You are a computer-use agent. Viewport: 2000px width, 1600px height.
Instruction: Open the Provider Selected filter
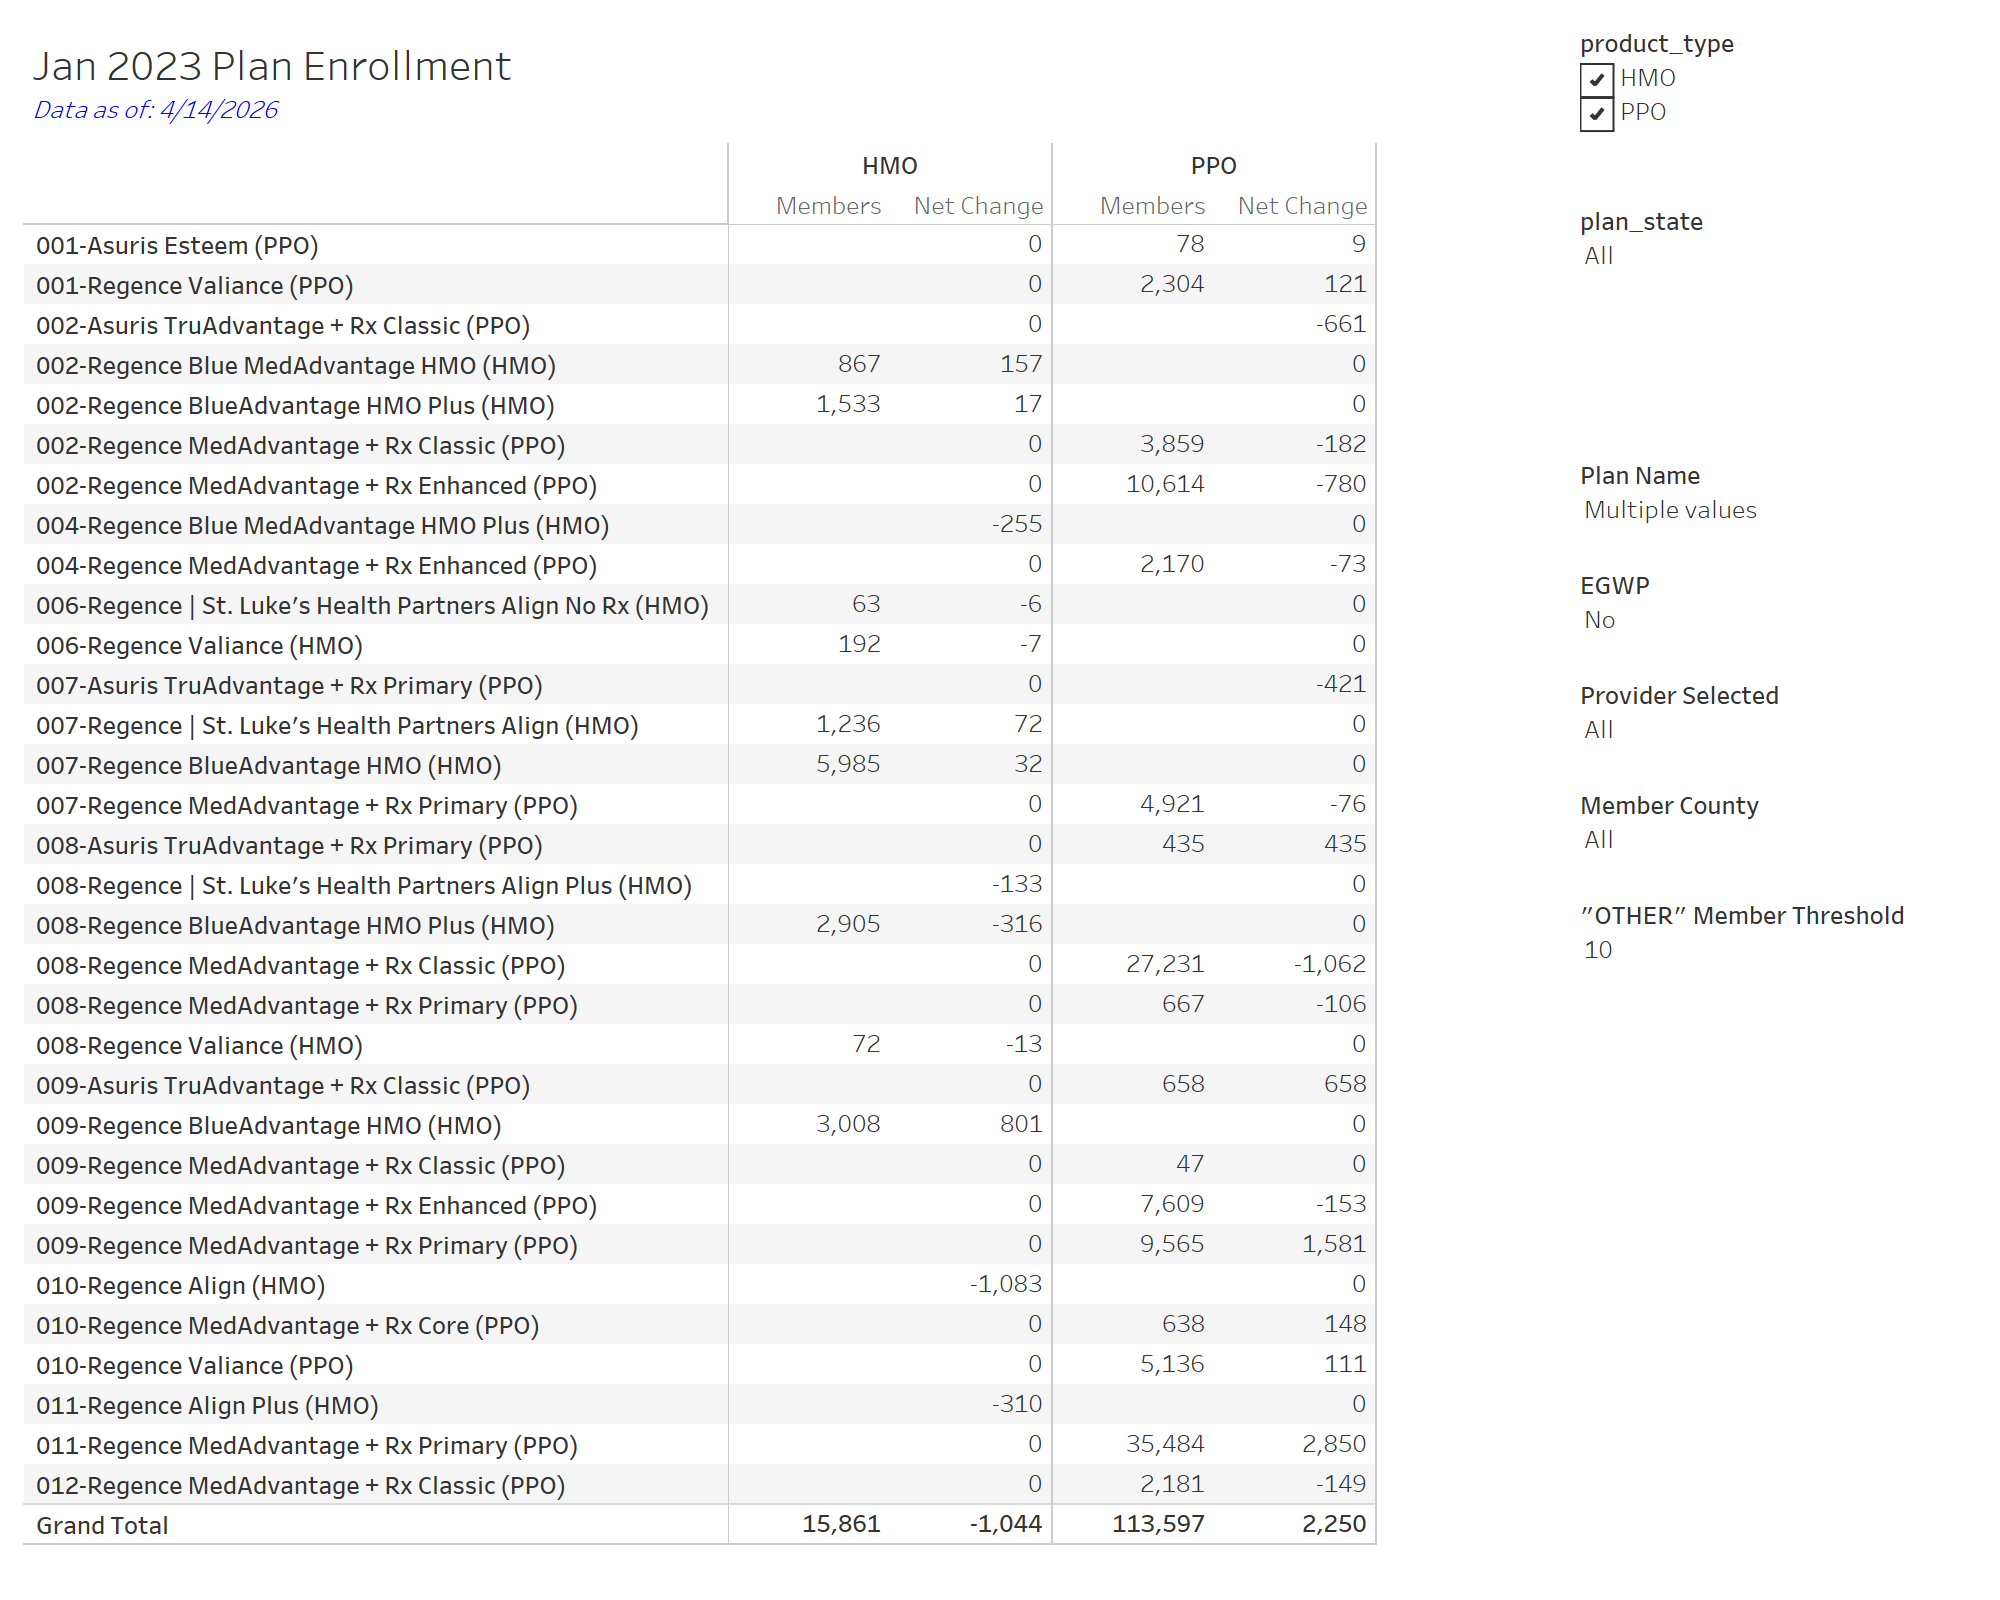pyautogui.click(x=1599, y=729)
